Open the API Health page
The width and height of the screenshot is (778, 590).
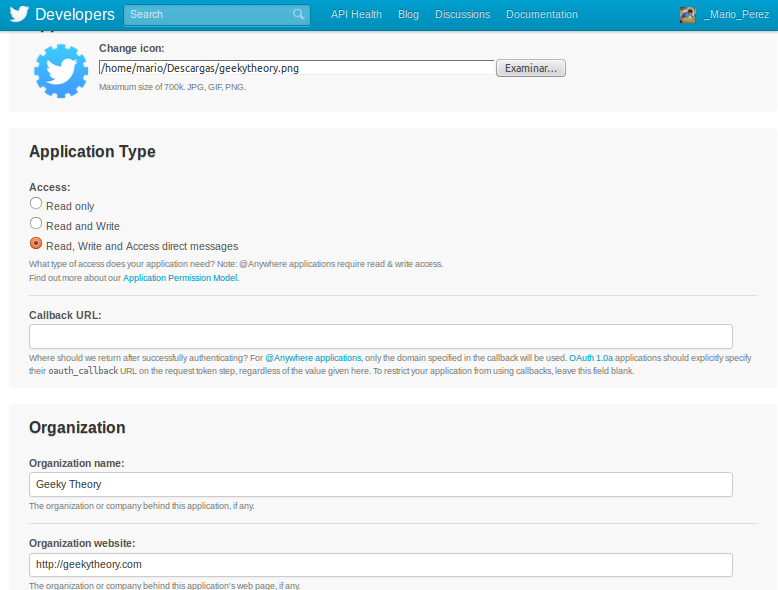(356, 14)
